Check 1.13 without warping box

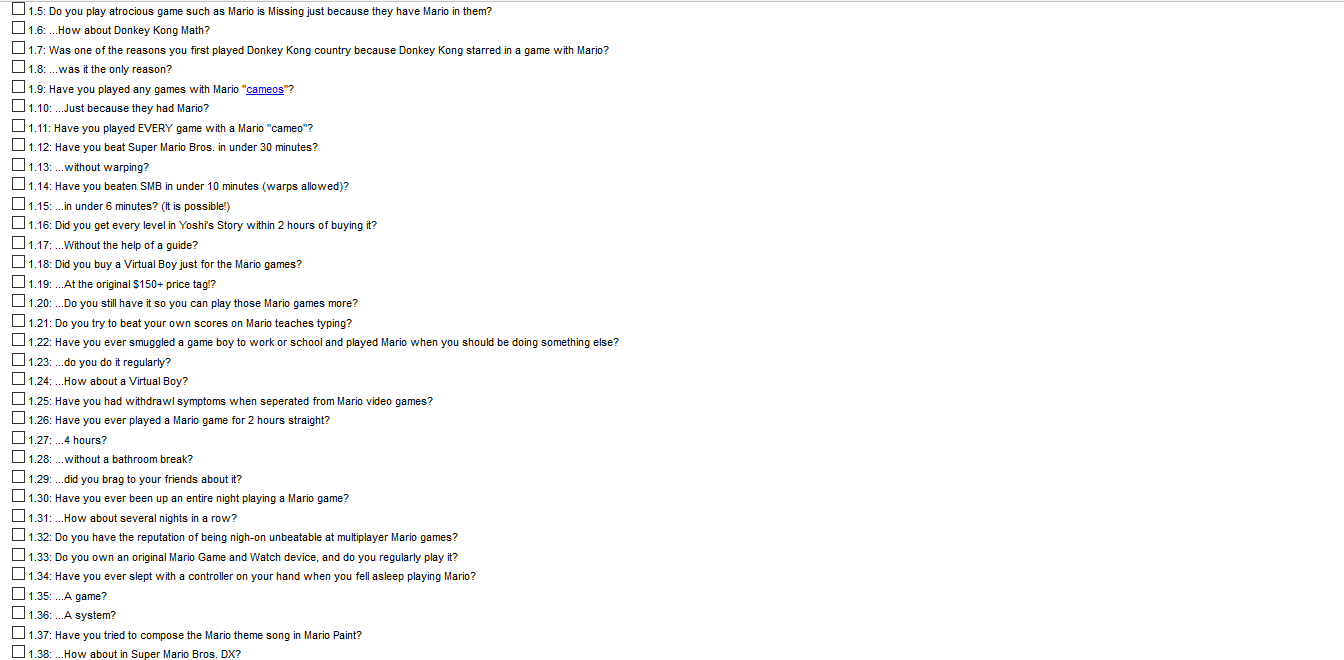[19, 166]
